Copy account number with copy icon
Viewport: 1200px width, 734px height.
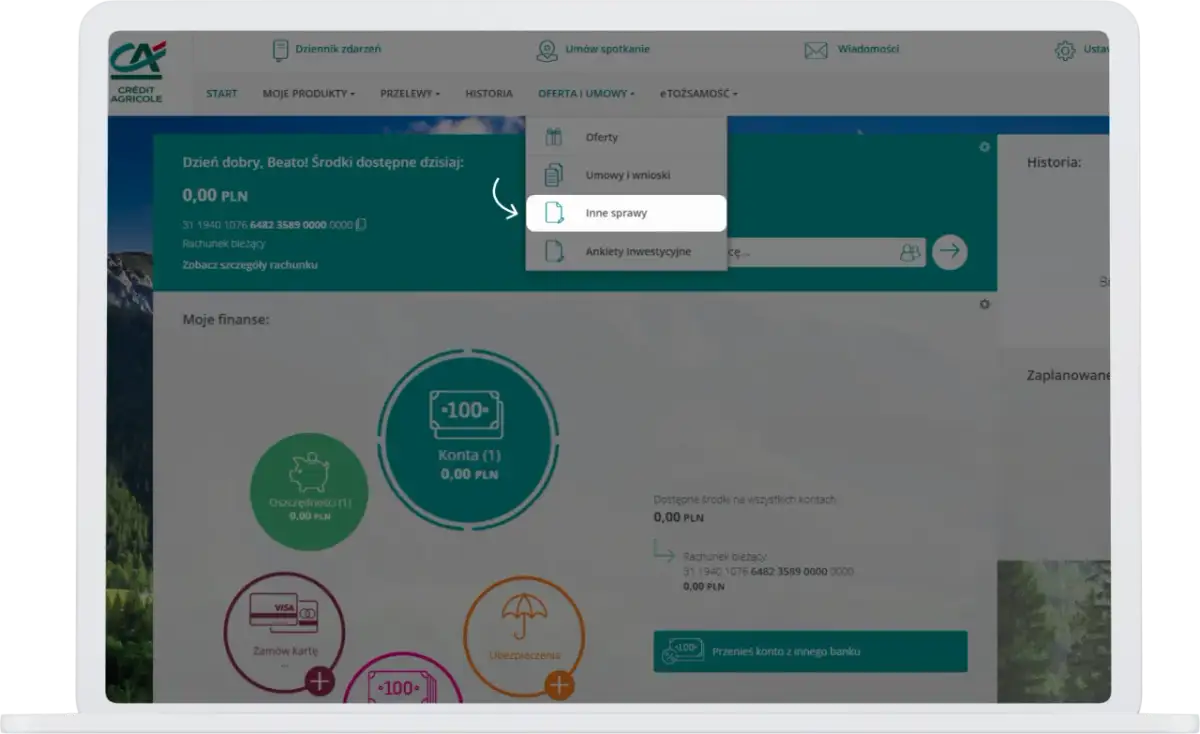tap(361, 225)
